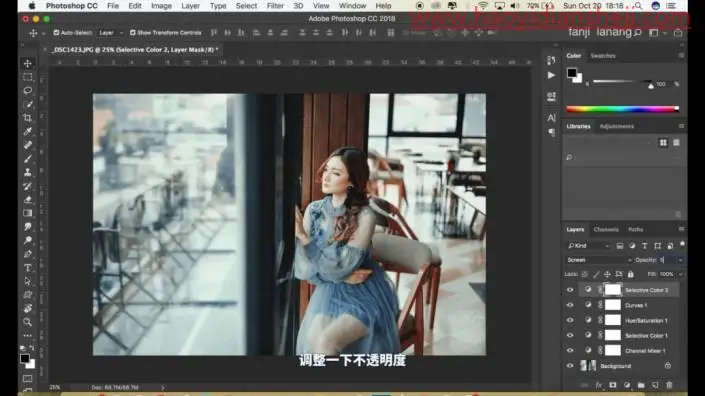This screenshot has height=396, width=705.
Task: Switch to the Swatches tab
Action: 603,56
